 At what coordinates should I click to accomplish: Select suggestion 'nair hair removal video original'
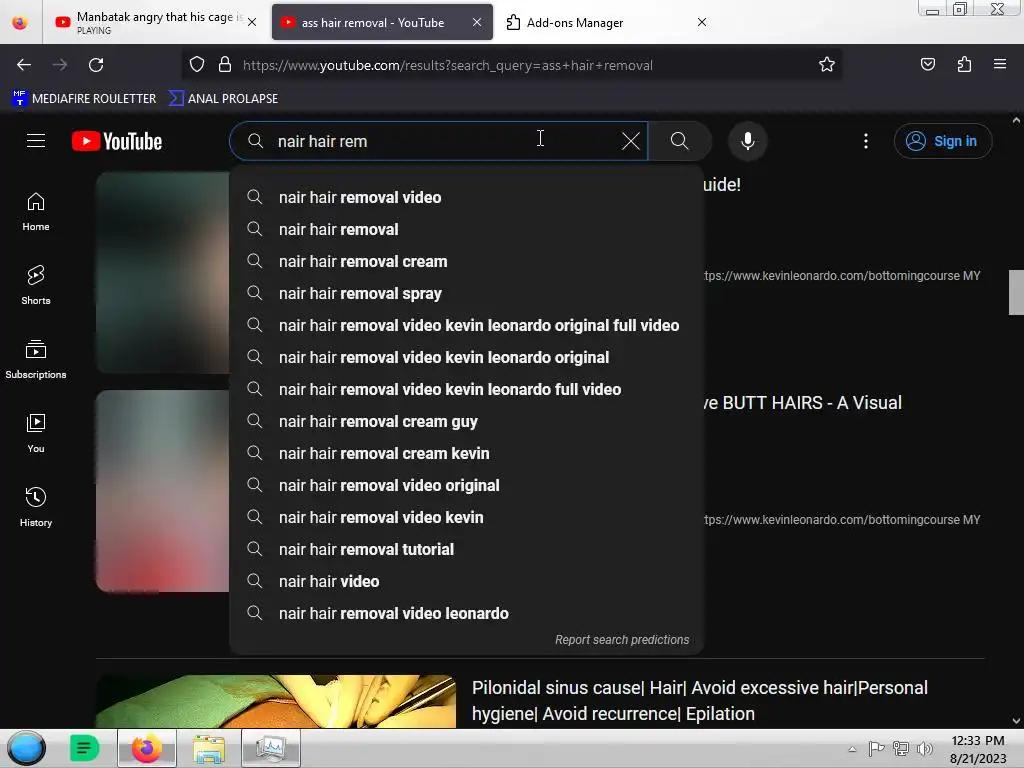(466, 485)
